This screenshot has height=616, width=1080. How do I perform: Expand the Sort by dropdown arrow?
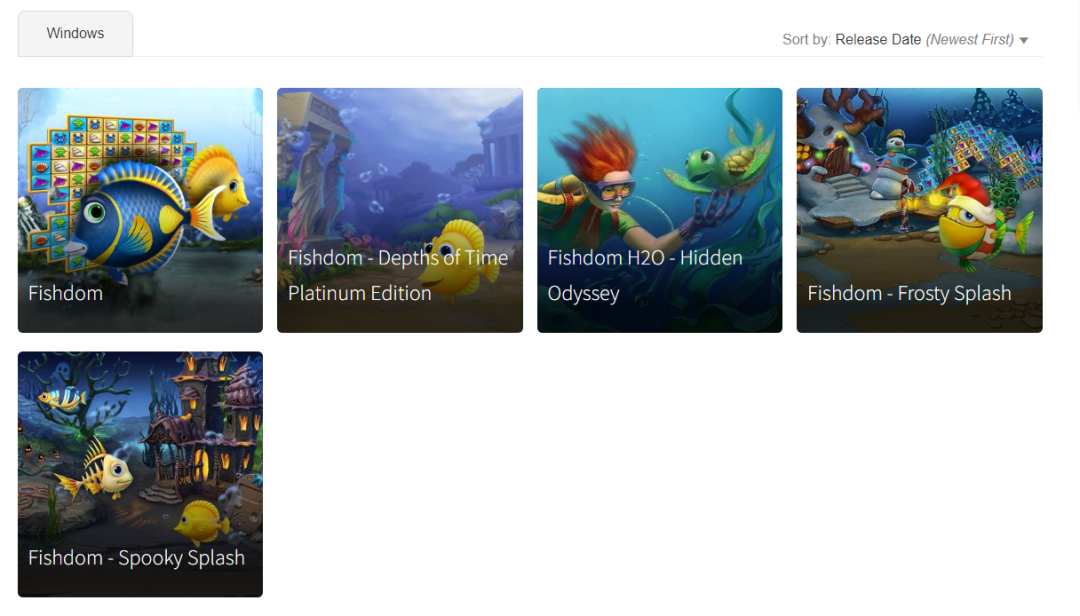click(x=1024, y=41)
